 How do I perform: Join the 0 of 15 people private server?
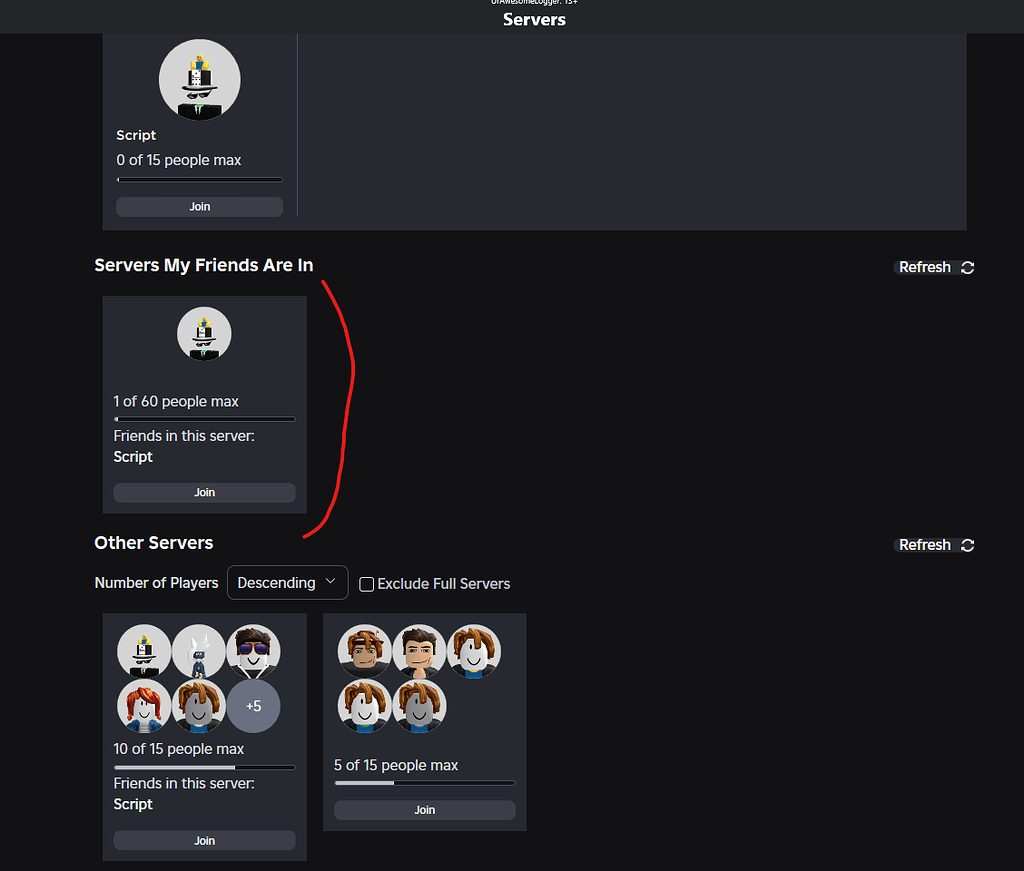[199, 206]
